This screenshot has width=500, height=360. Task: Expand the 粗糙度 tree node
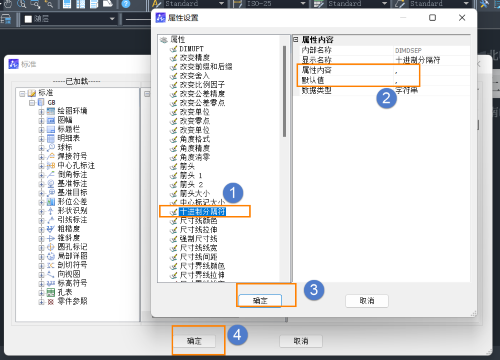click(41, 229)
